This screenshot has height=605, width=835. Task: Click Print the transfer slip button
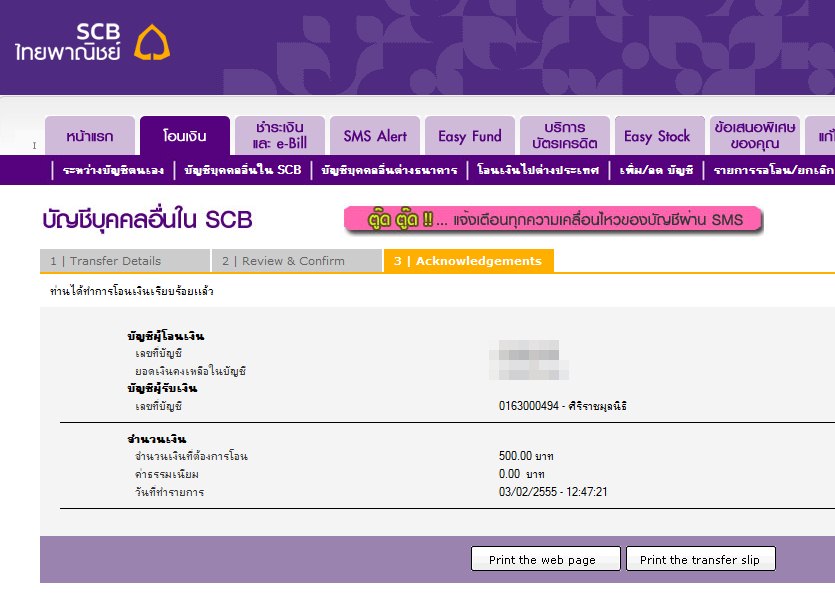coord(700,559)
